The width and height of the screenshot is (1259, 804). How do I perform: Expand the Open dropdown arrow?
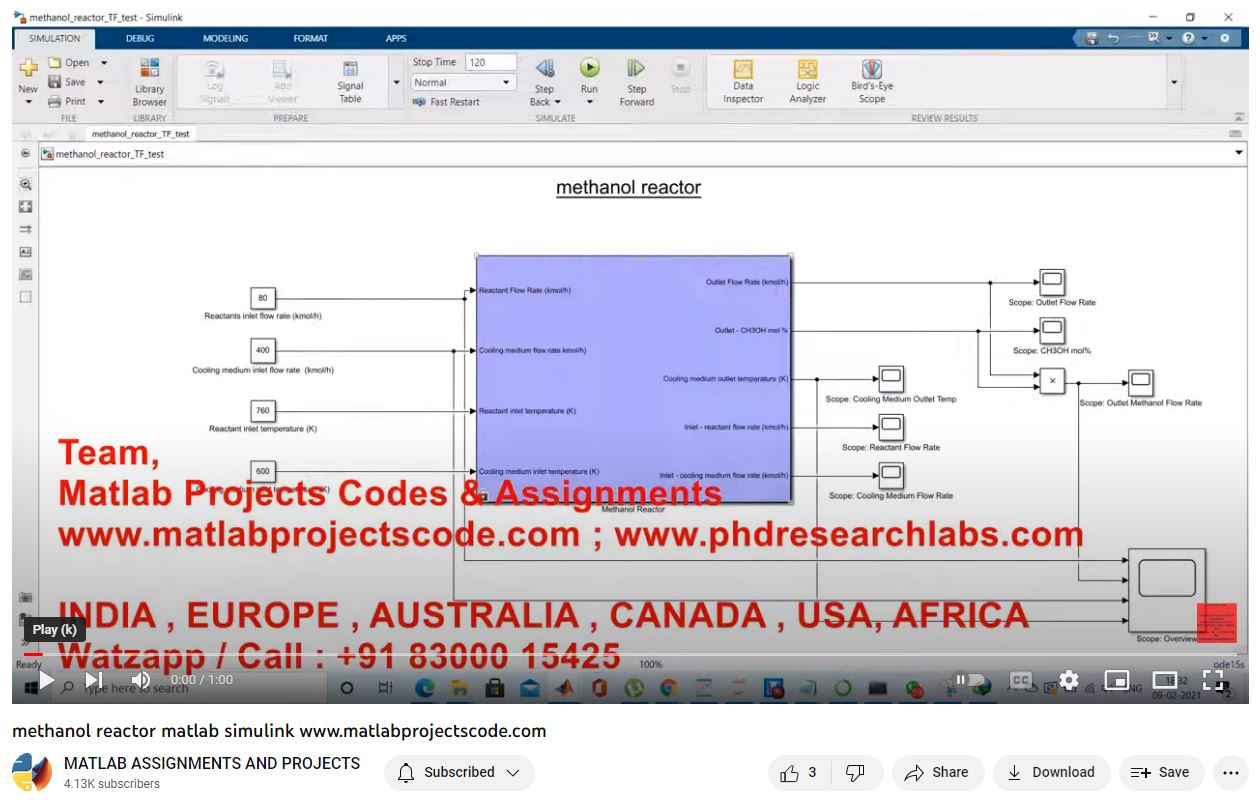pyautogui.click(x=103, y=63)
